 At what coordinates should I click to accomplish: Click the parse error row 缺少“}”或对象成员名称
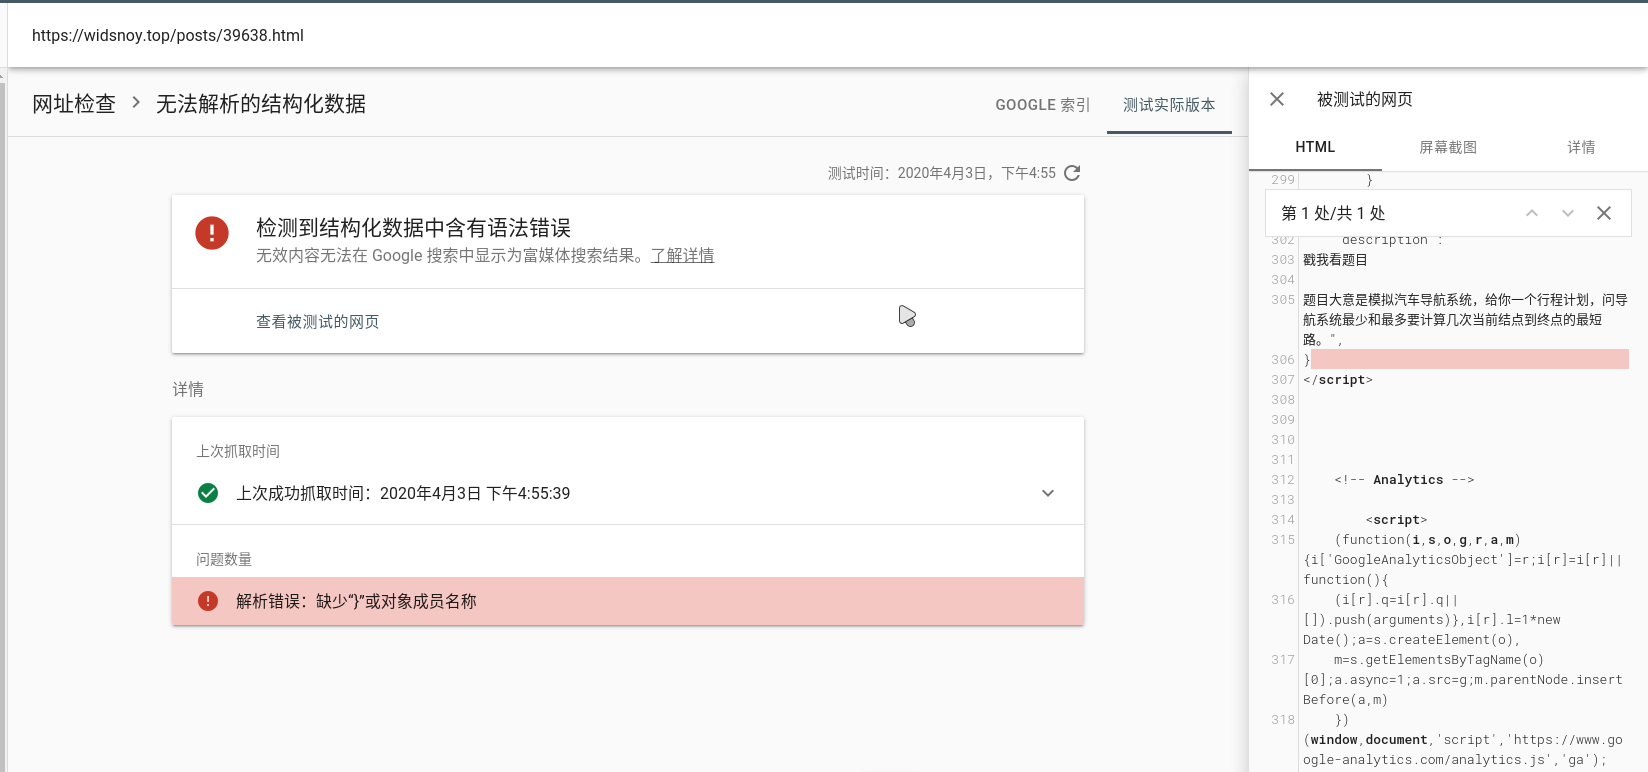point(628,601)
